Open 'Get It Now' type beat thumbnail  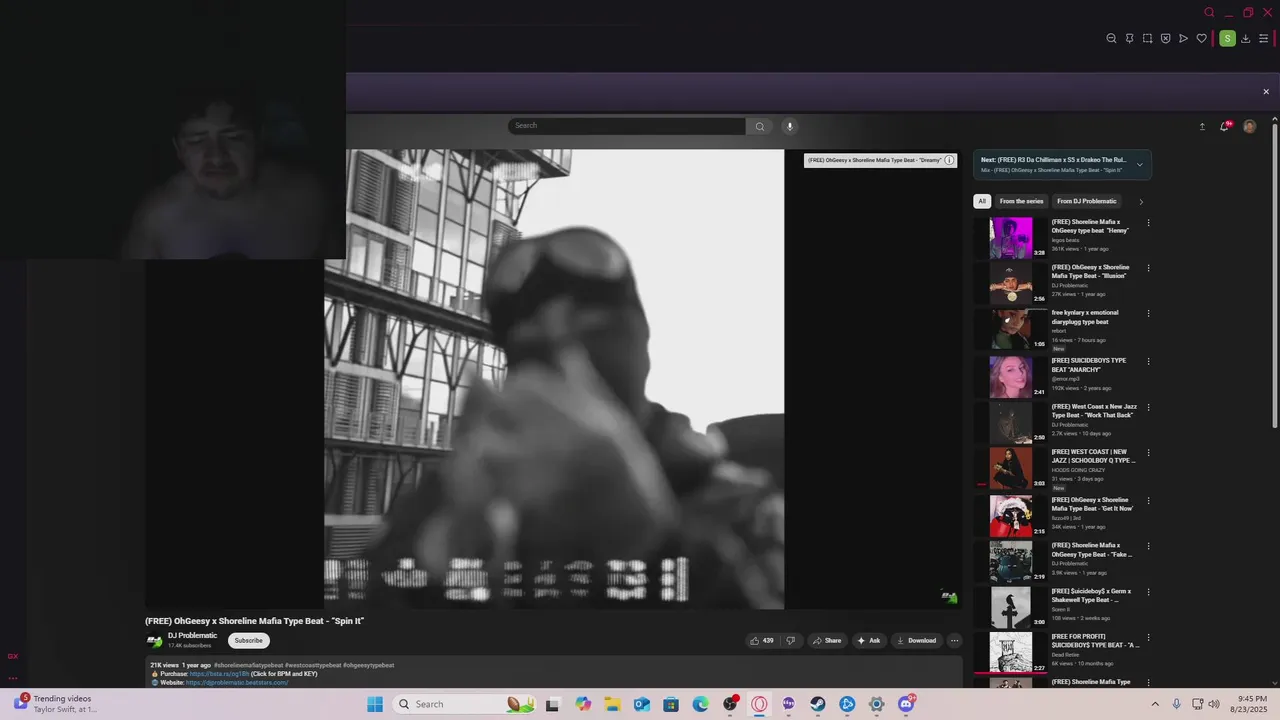1011,516
